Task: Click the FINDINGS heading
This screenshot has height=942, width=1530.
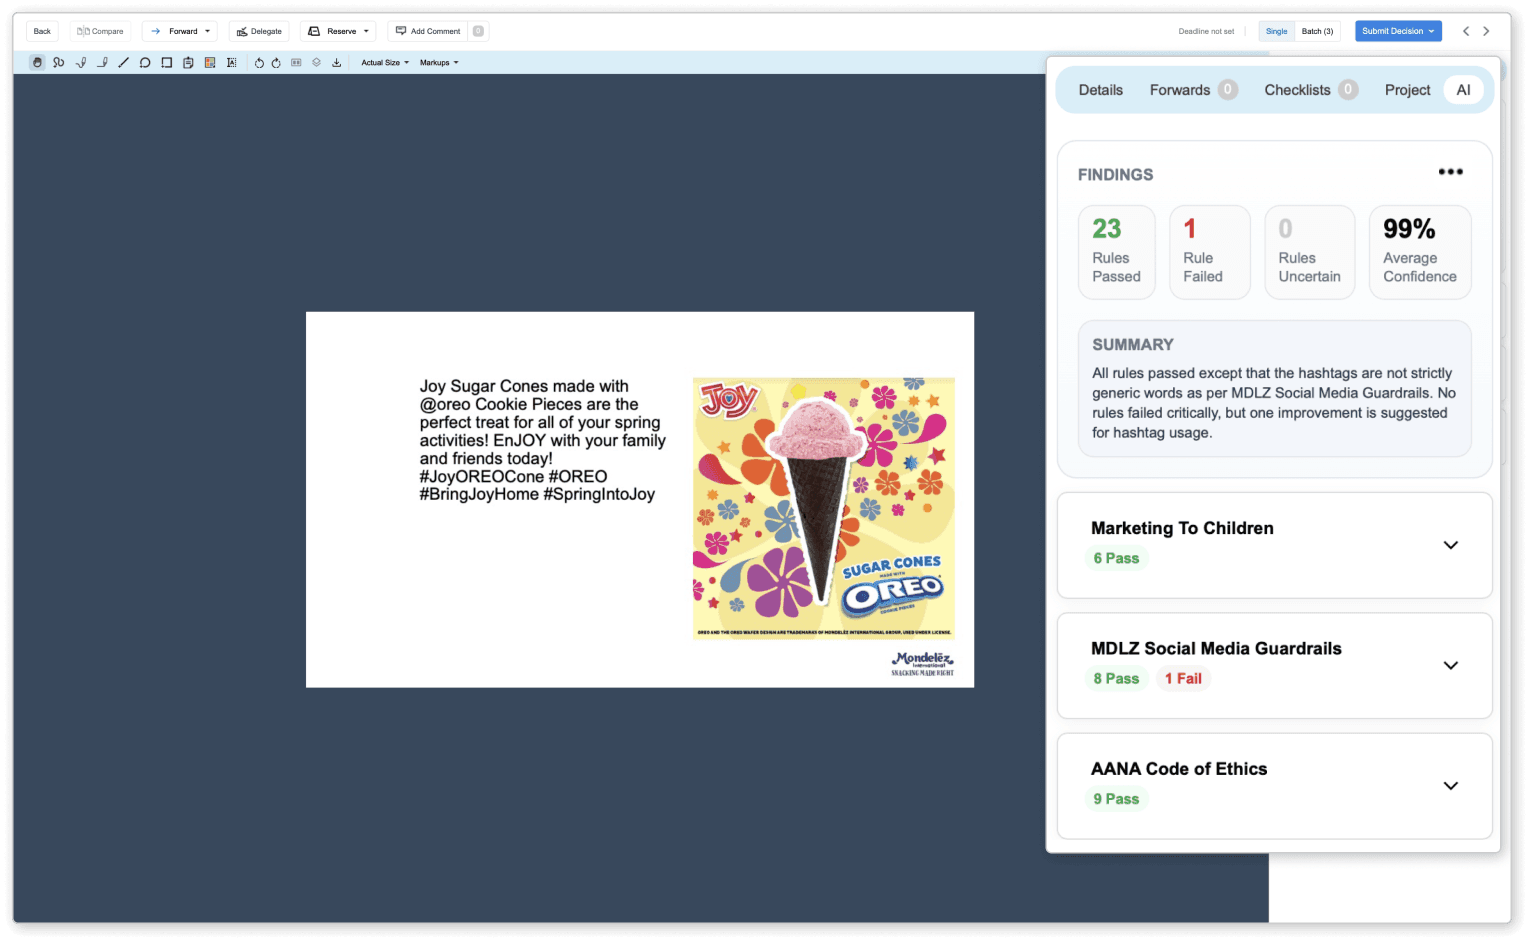Action: (1115, 174)
